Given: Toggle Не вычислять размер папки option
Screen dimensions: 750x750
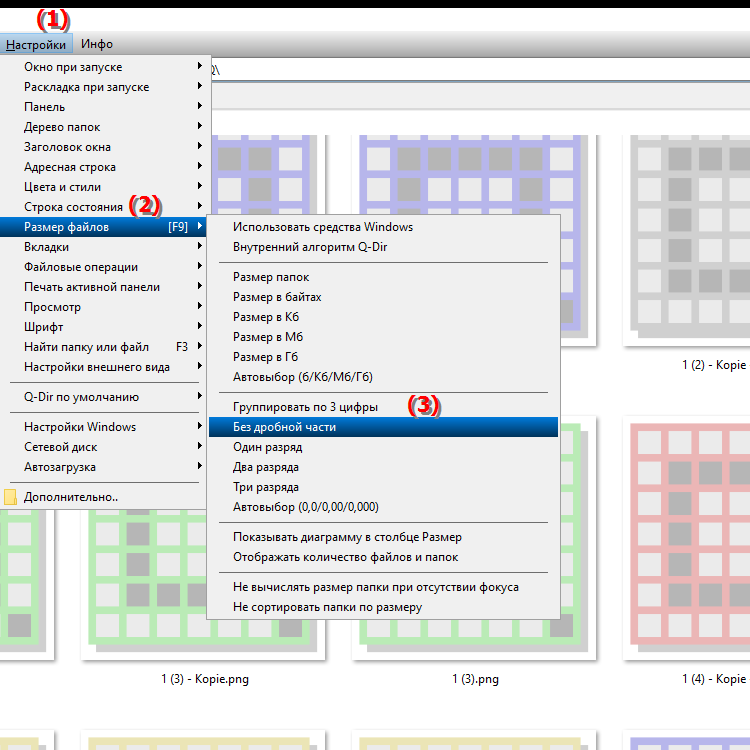Looking at the screenshot, I should click(x=383, y=587).
